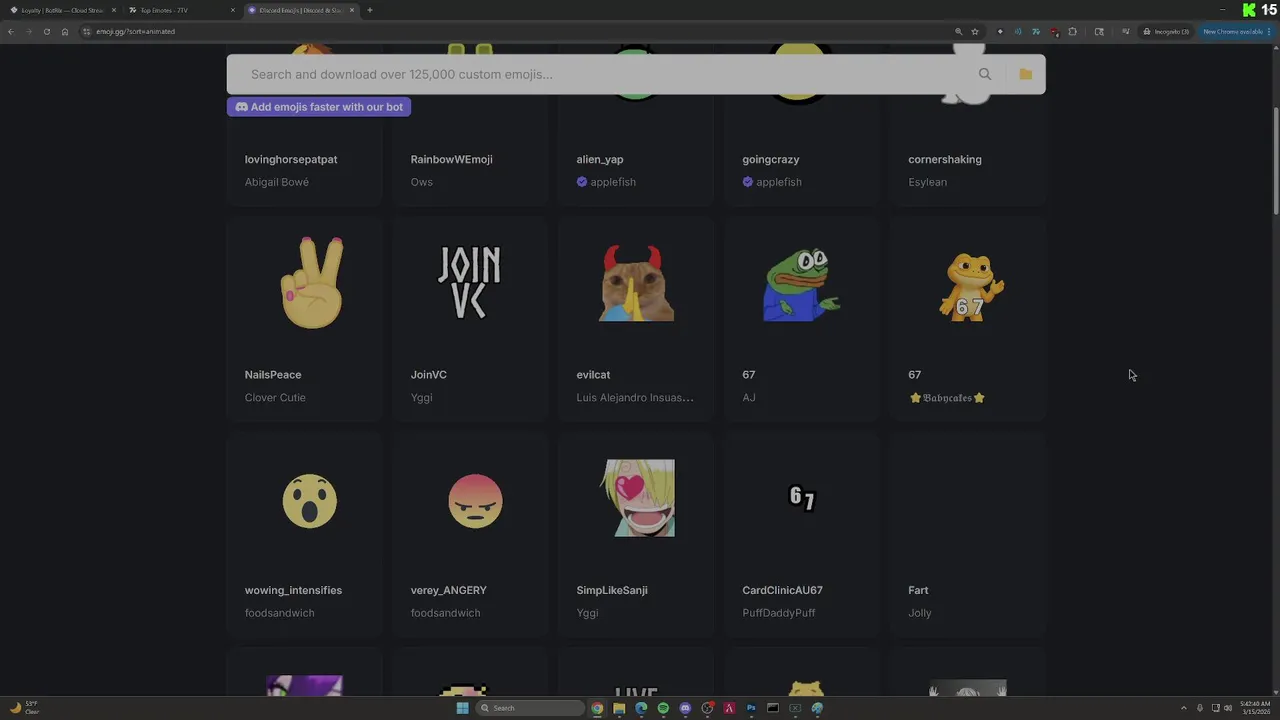Screen dimensions: 1280x720
Task: Click the browser back arrow
Action: click(11, 31)
